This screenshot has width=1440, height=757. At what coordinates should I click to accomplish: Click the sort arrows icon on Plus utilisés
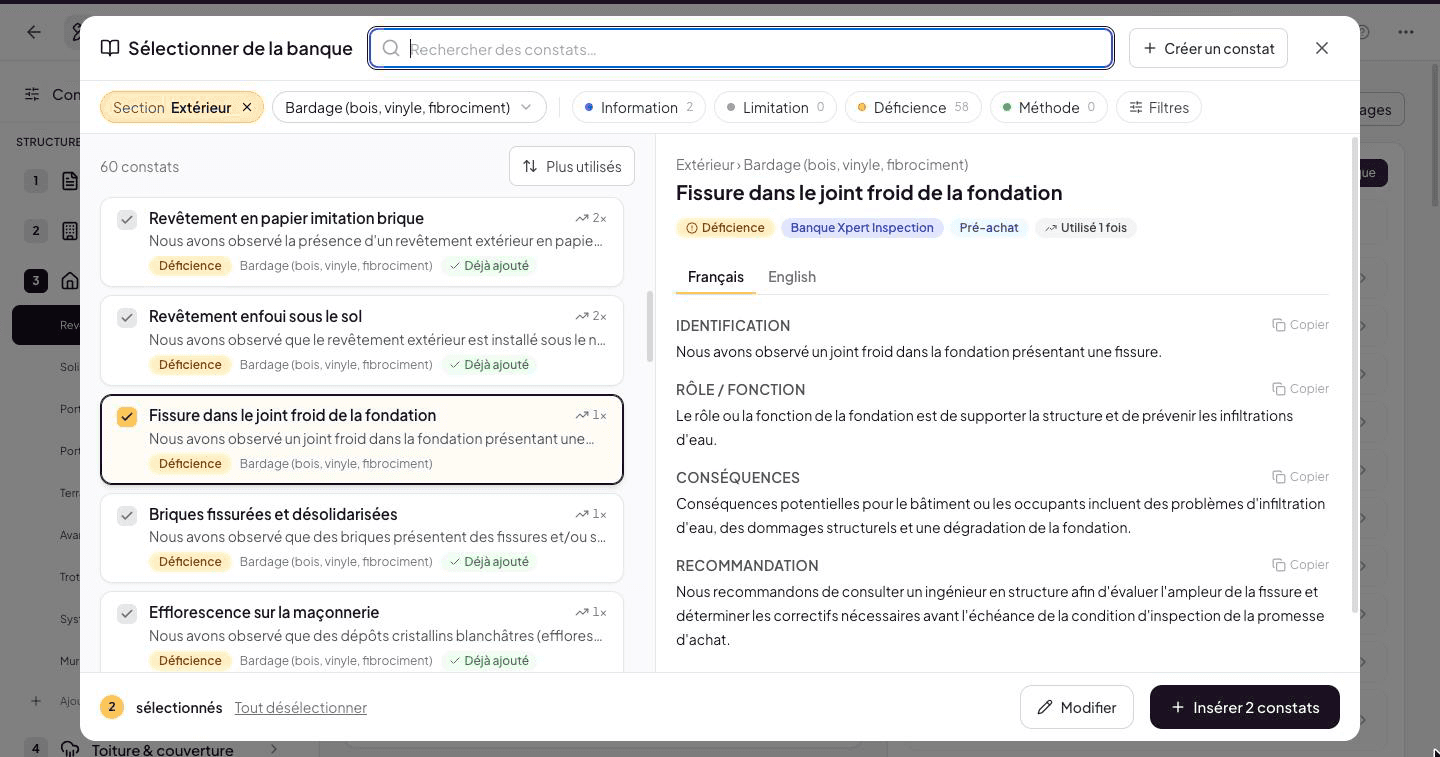[x=530, y=166]
